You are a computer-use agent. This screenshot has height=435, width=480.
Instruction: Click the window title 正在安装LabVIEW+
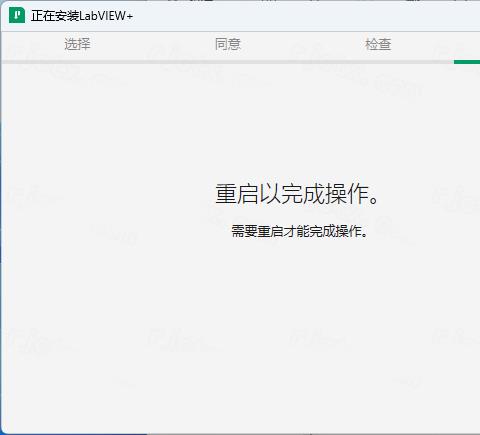click(82, 16)
